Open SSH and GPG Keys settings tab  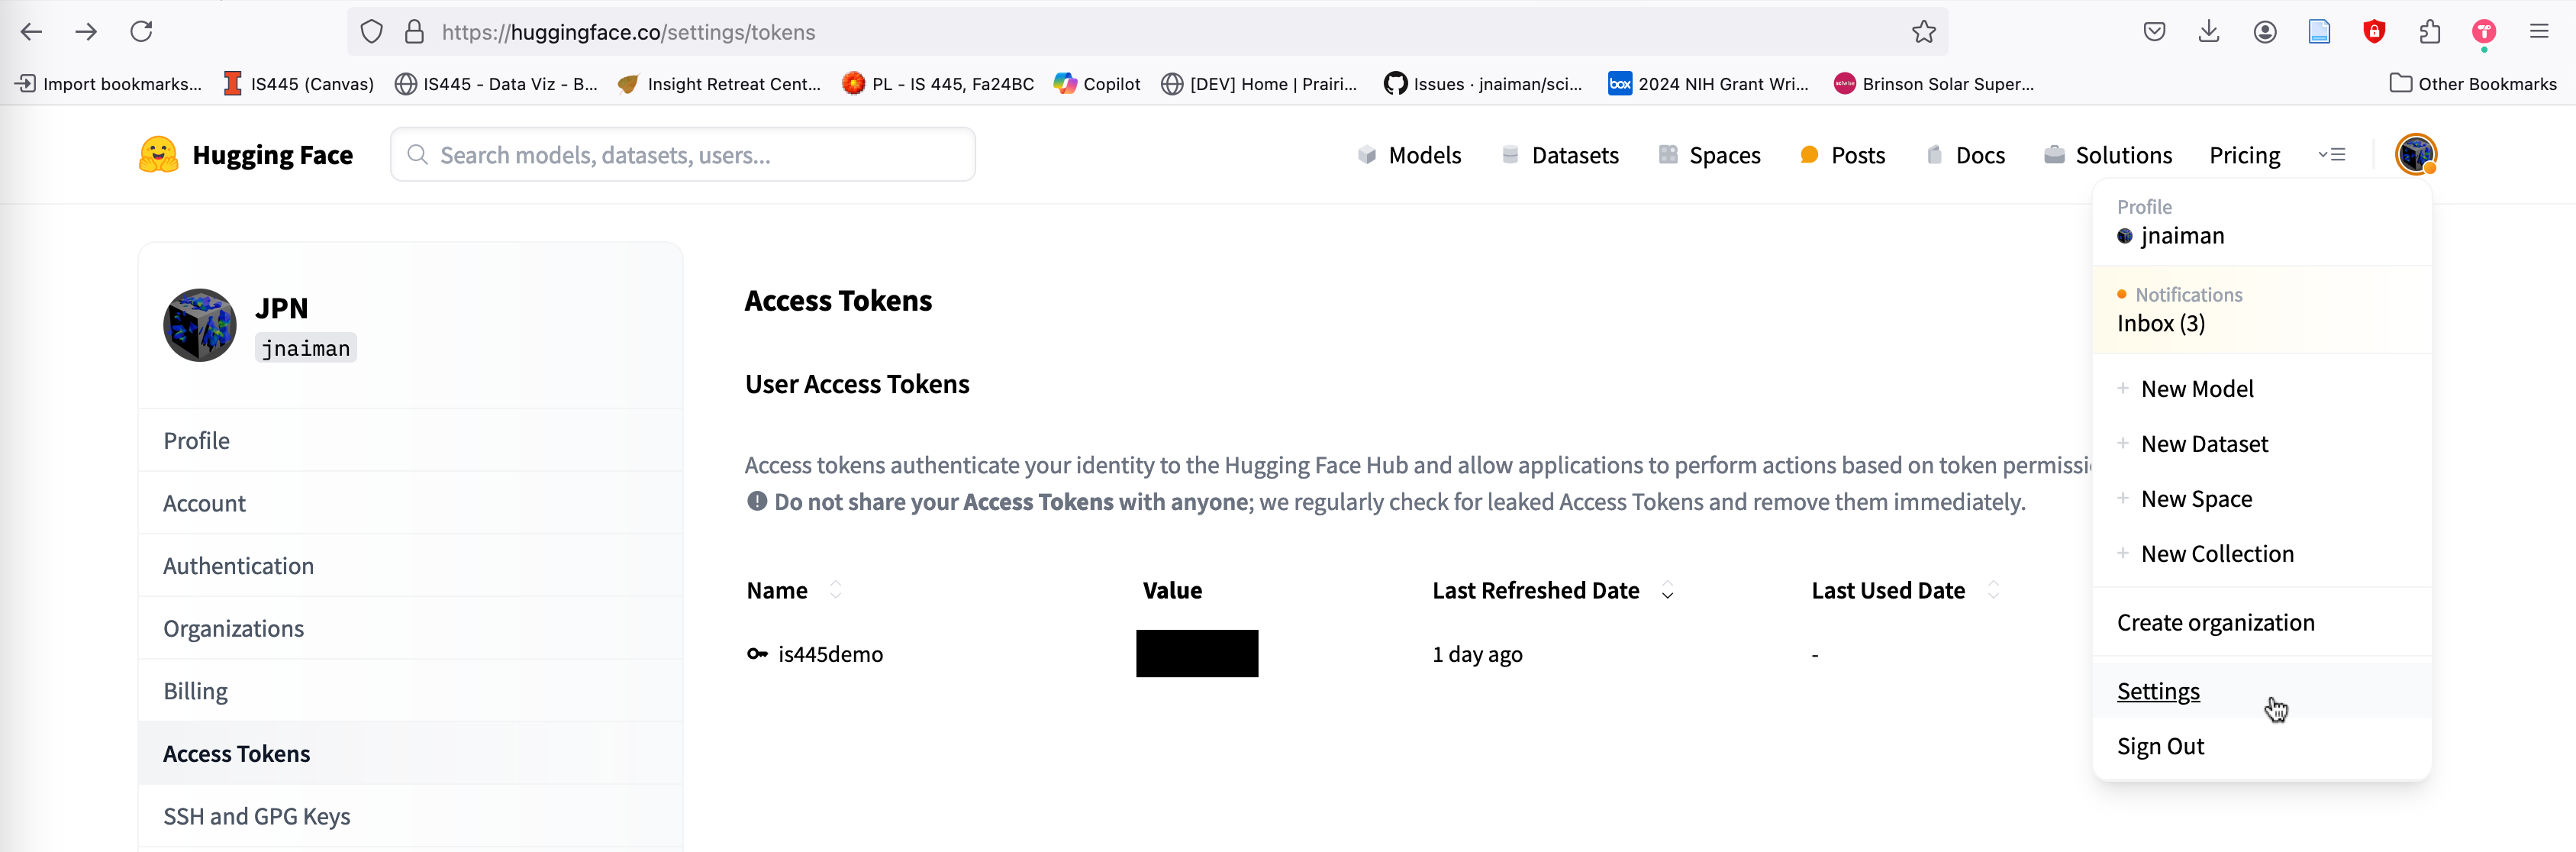point(256,816)
